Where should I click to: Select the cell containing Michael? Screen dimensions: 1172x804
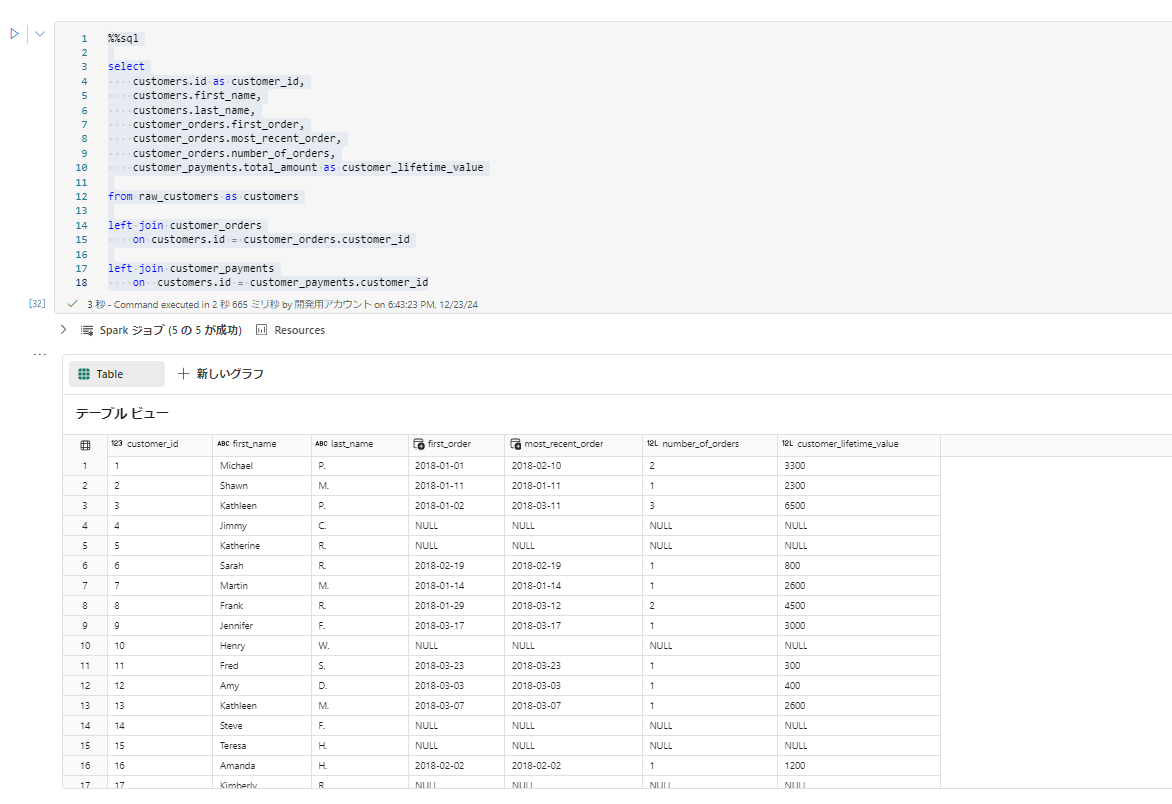(x=262, y=466)
